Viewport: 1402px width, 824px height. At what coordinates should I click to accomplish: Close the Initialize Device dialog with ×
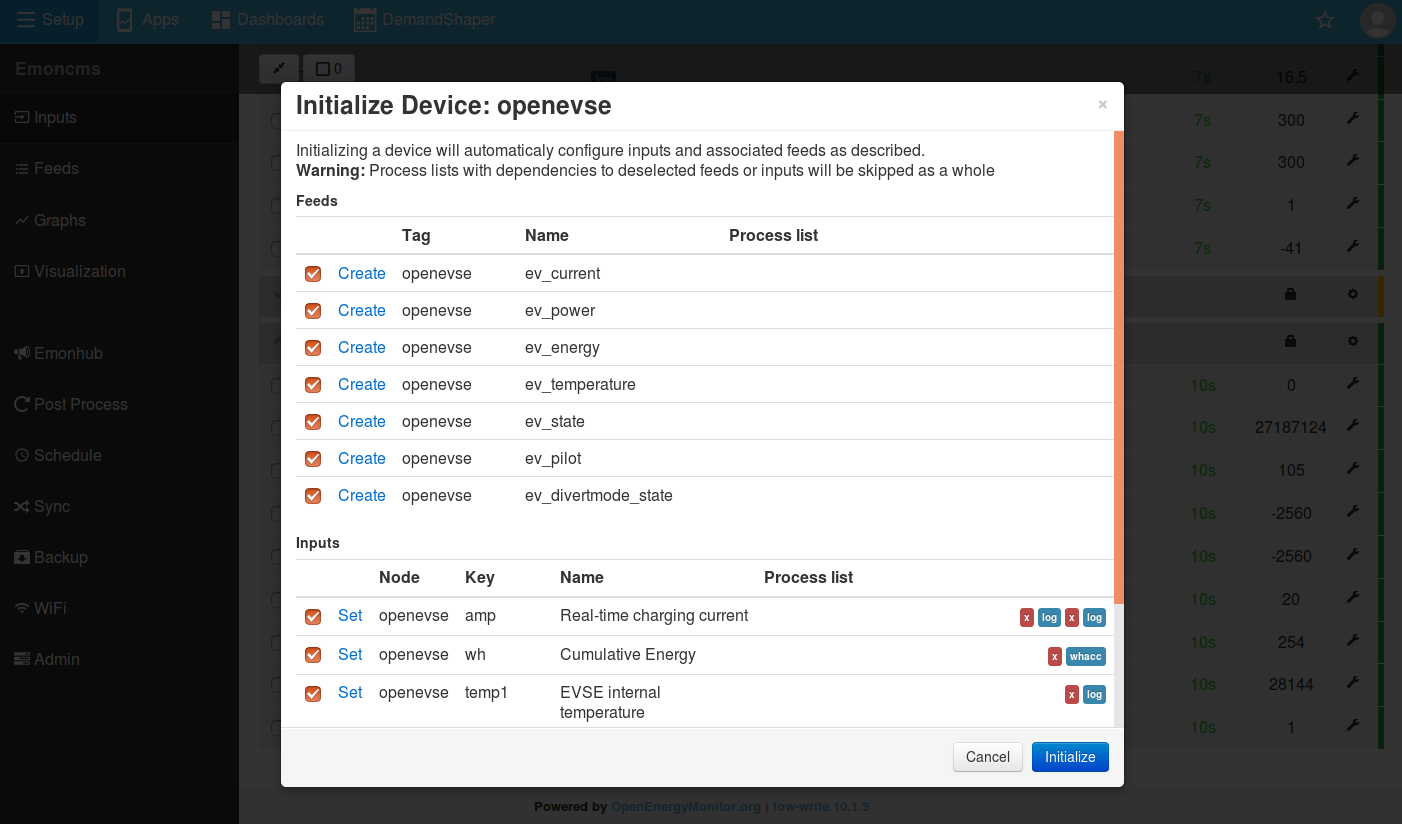pyautogui.click(x=1102, y=104)
